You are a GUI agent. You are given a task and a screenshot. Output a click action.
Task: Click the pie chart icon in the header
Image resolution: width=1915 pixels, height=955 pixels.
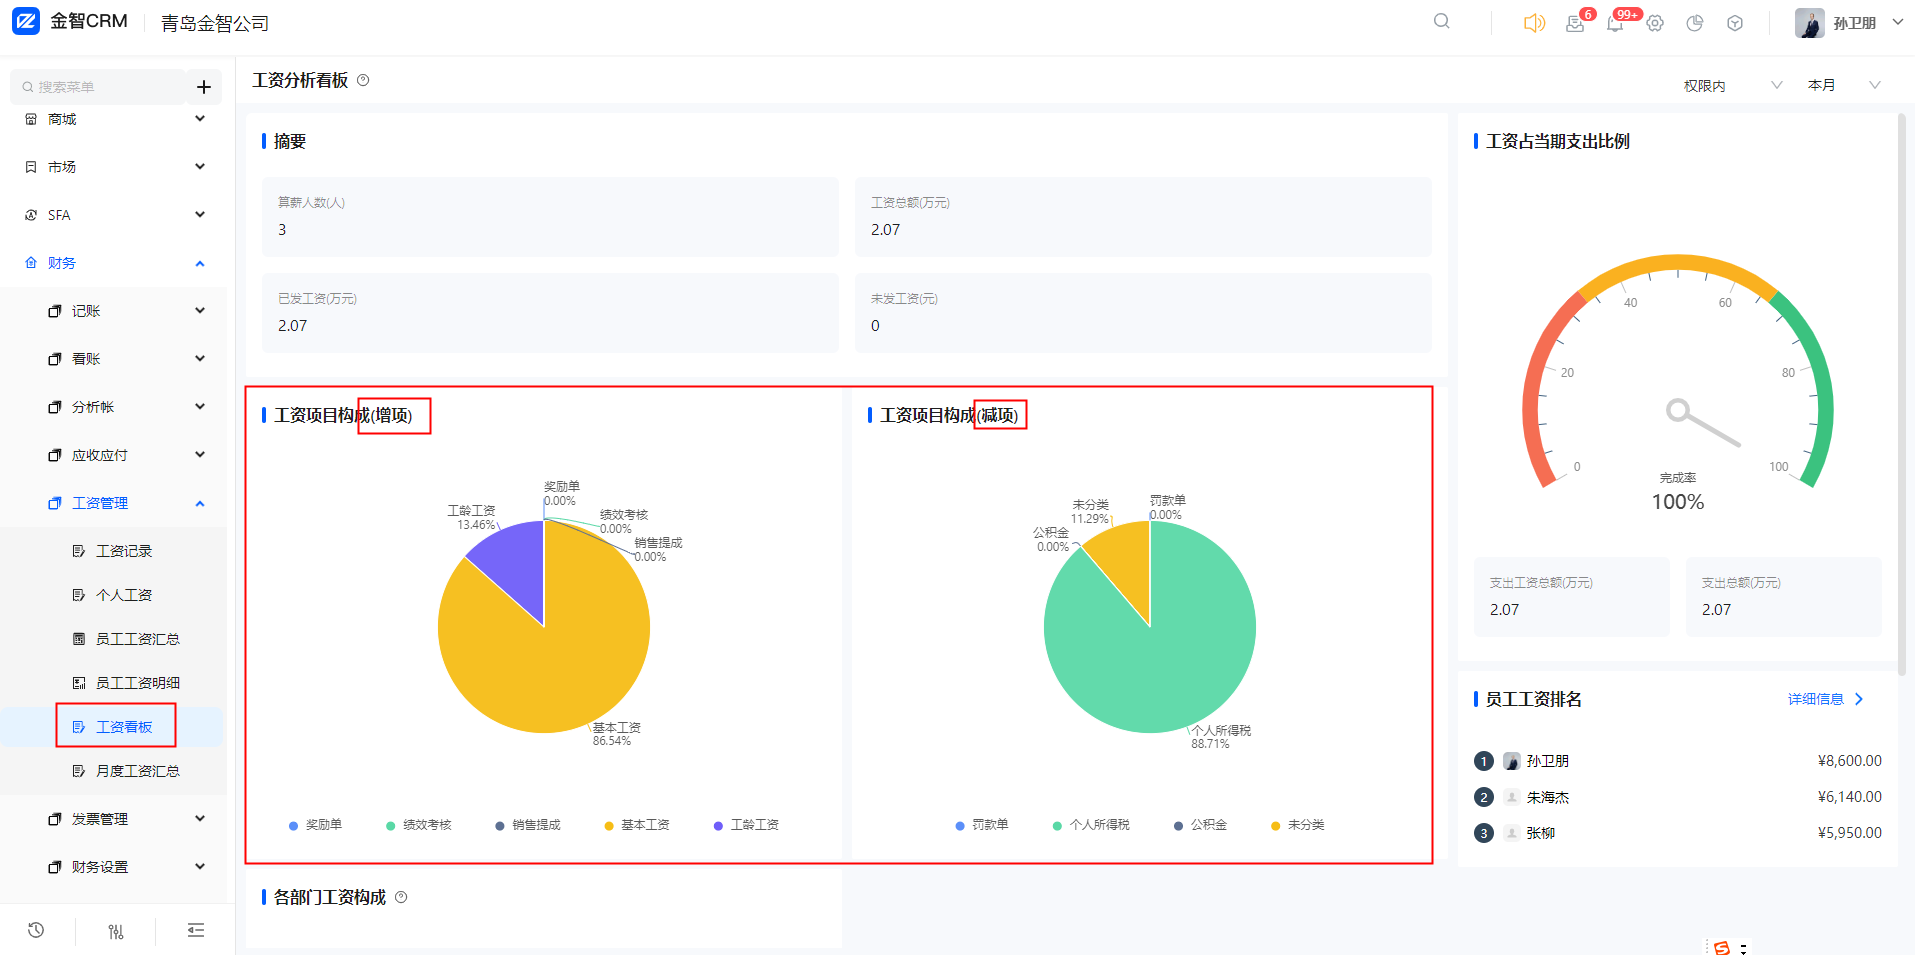click(x=1695, y=23)
